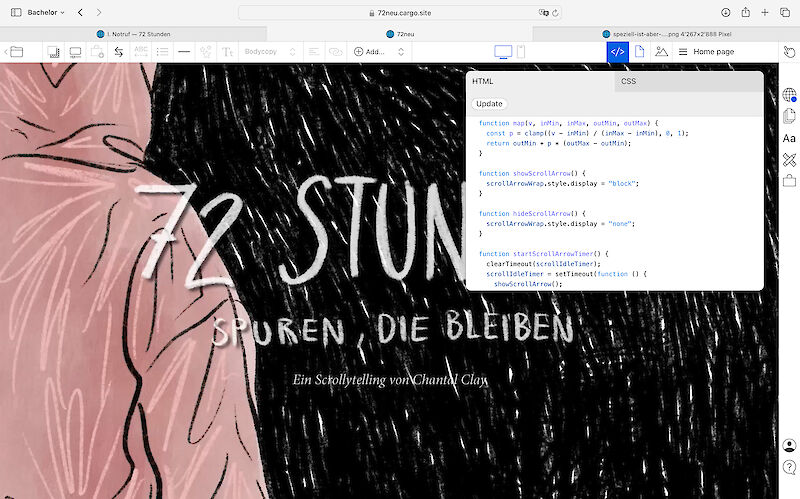This screenshot has width=800, height=499.
Task: Click the link chain icon
Action: pyautogui.click(x=335, y=52)
